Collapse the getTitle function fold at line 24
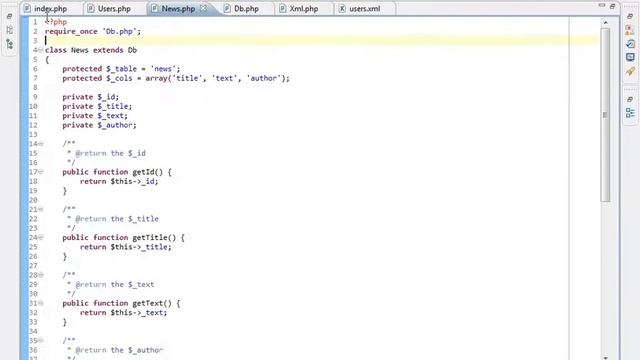 40,238
